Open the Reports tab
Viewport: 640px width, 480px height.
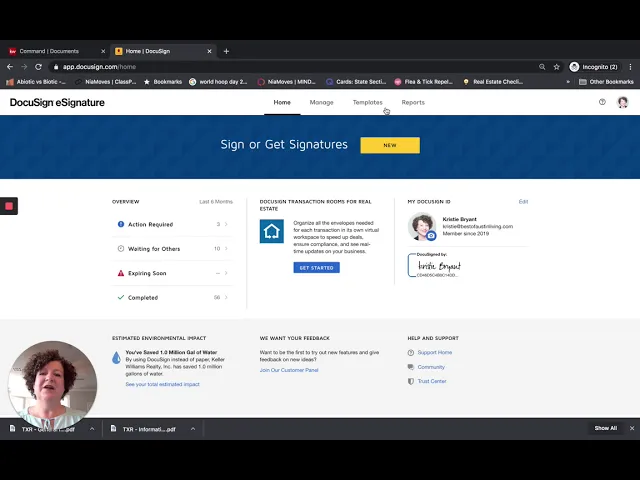click(413, 102)
